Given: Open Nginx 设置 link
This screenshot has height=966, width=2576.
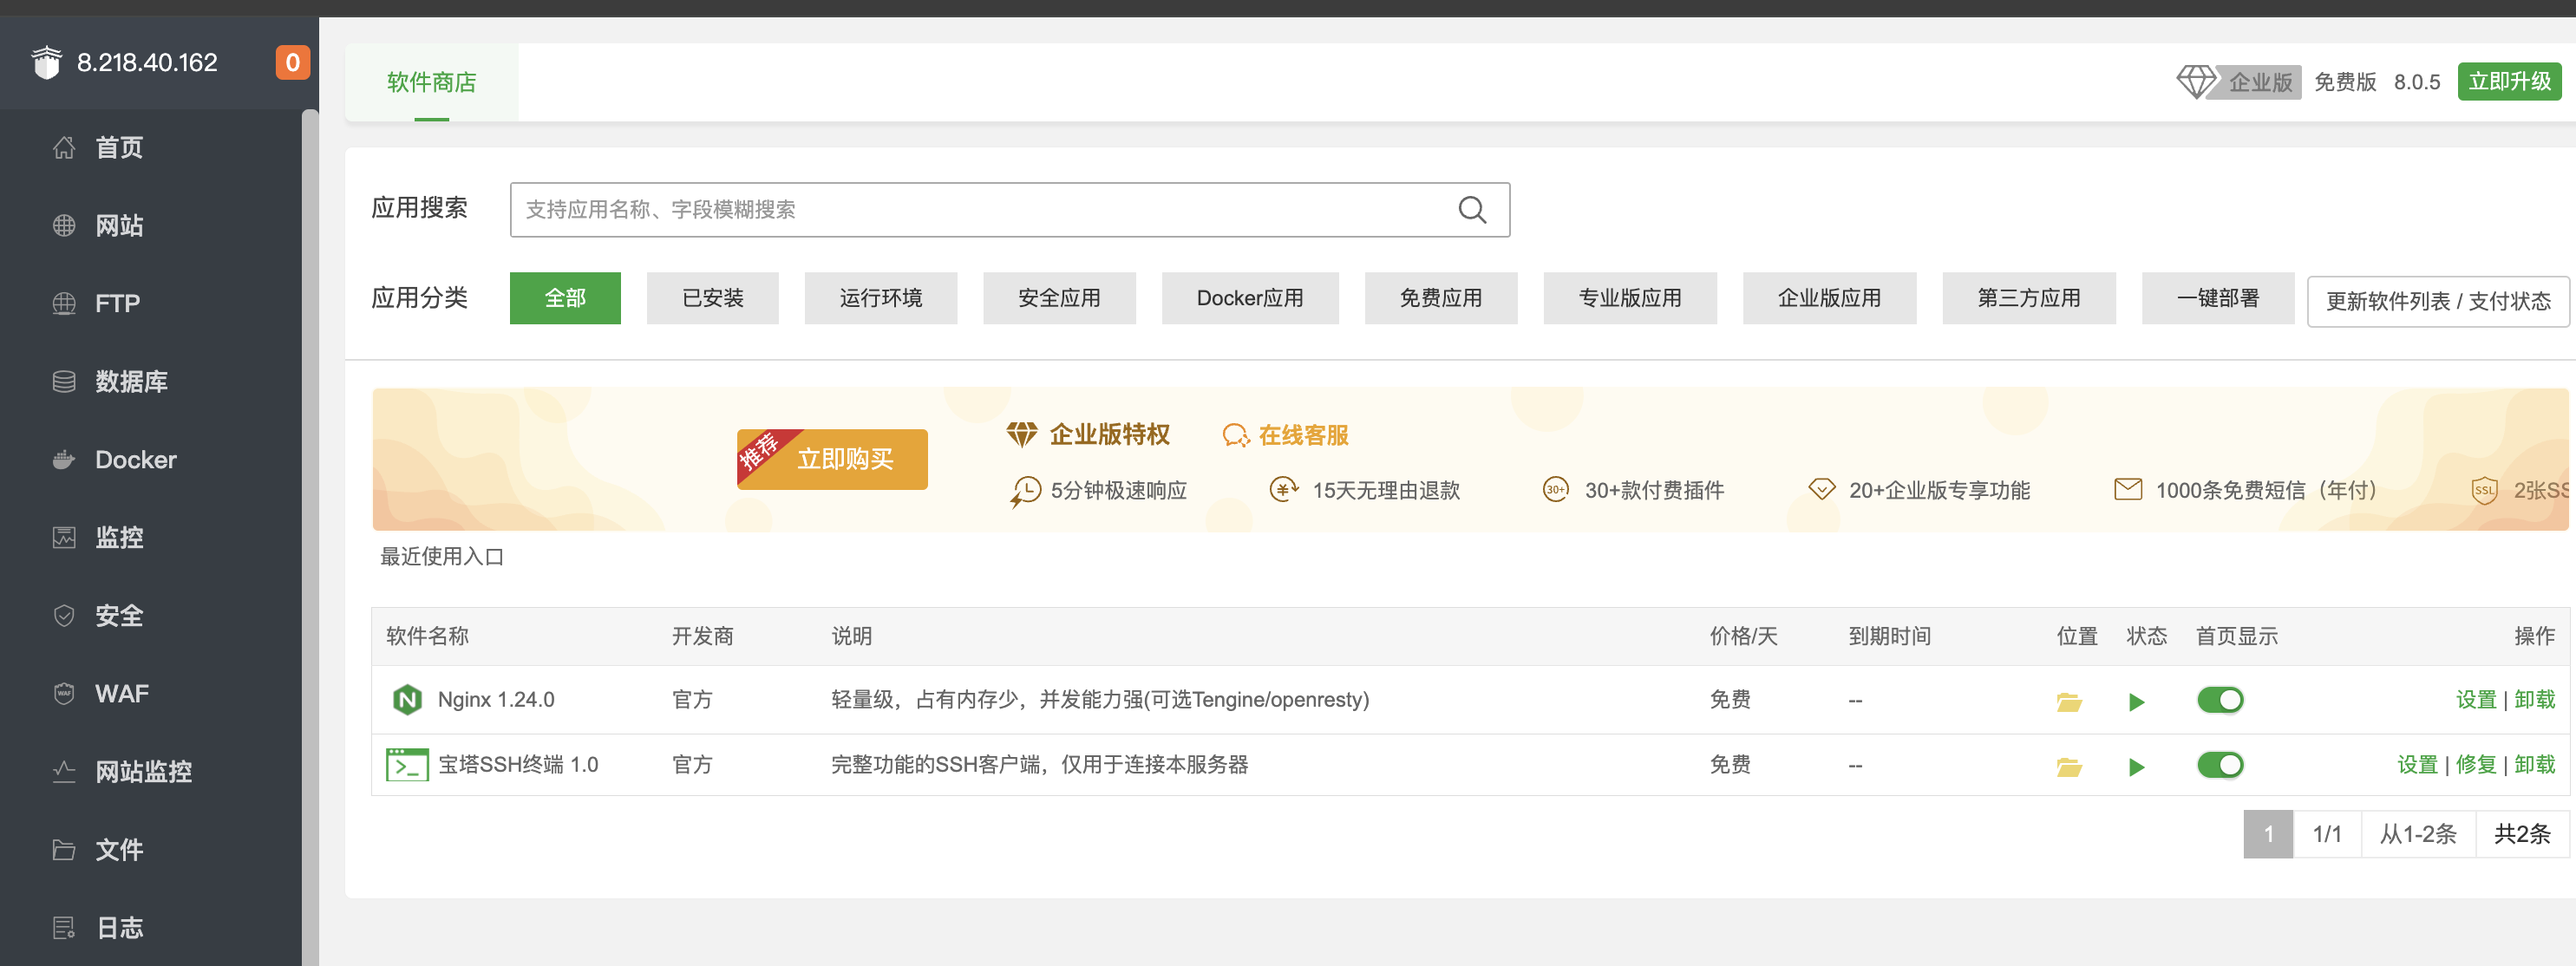Looking at the screenshot, I should (x=2476, y=700).
